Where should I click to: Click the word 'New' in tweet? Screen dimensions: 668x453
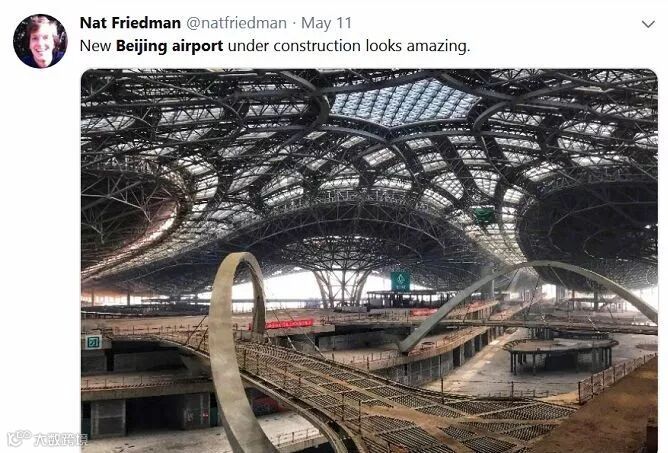tap(95, 46)
